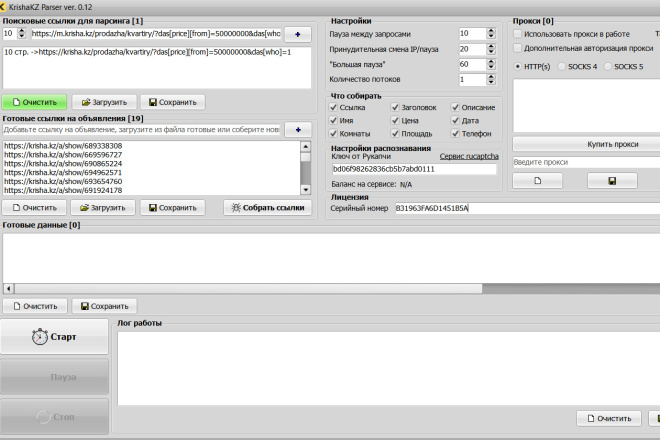The width and height of the screenshot is (660, 440).
Task: Clear search links with green Очистить button
Action: (35, 102)
